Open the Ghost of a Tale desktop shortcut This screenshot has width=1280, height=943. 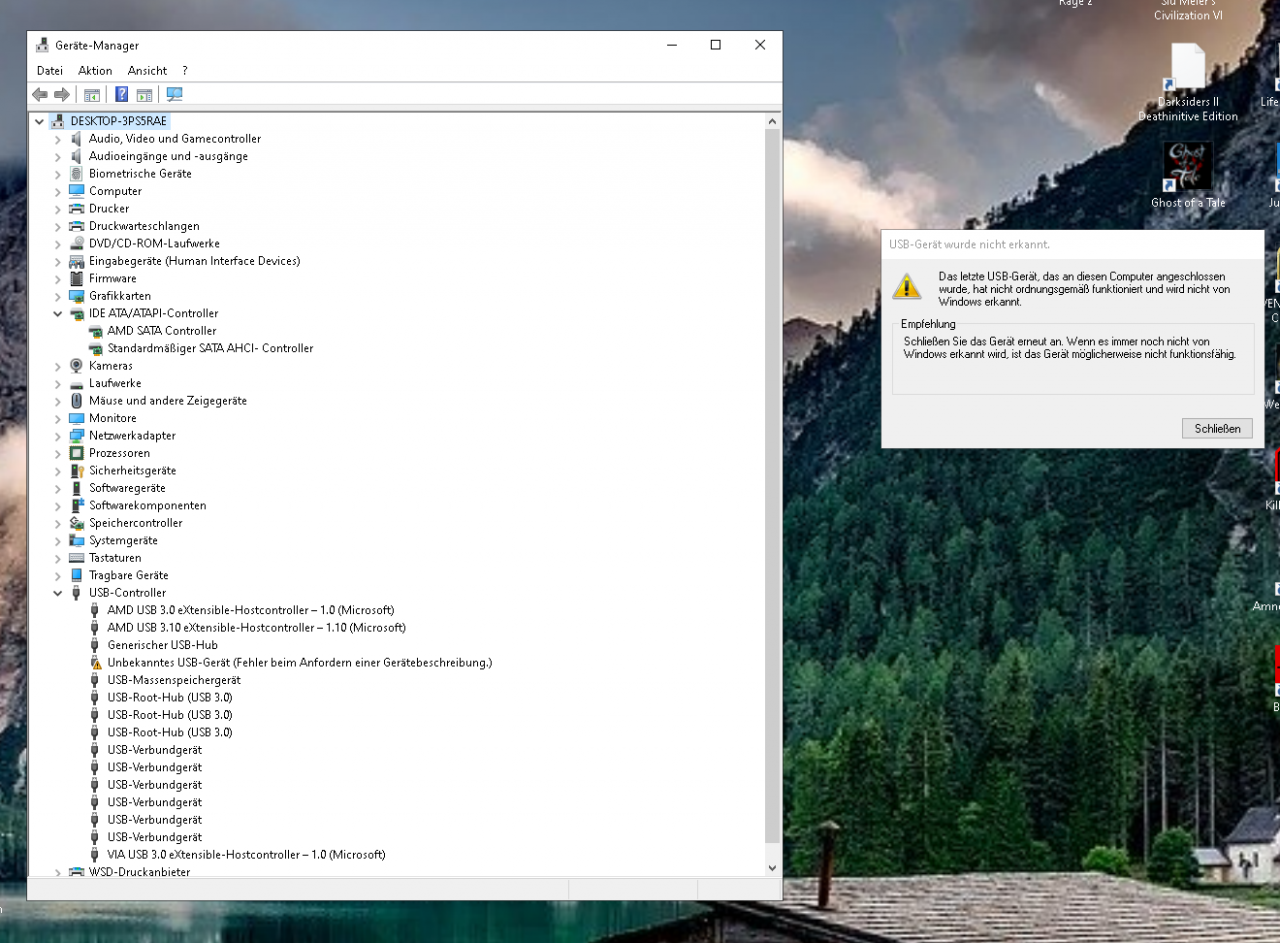pos(1188,175)
